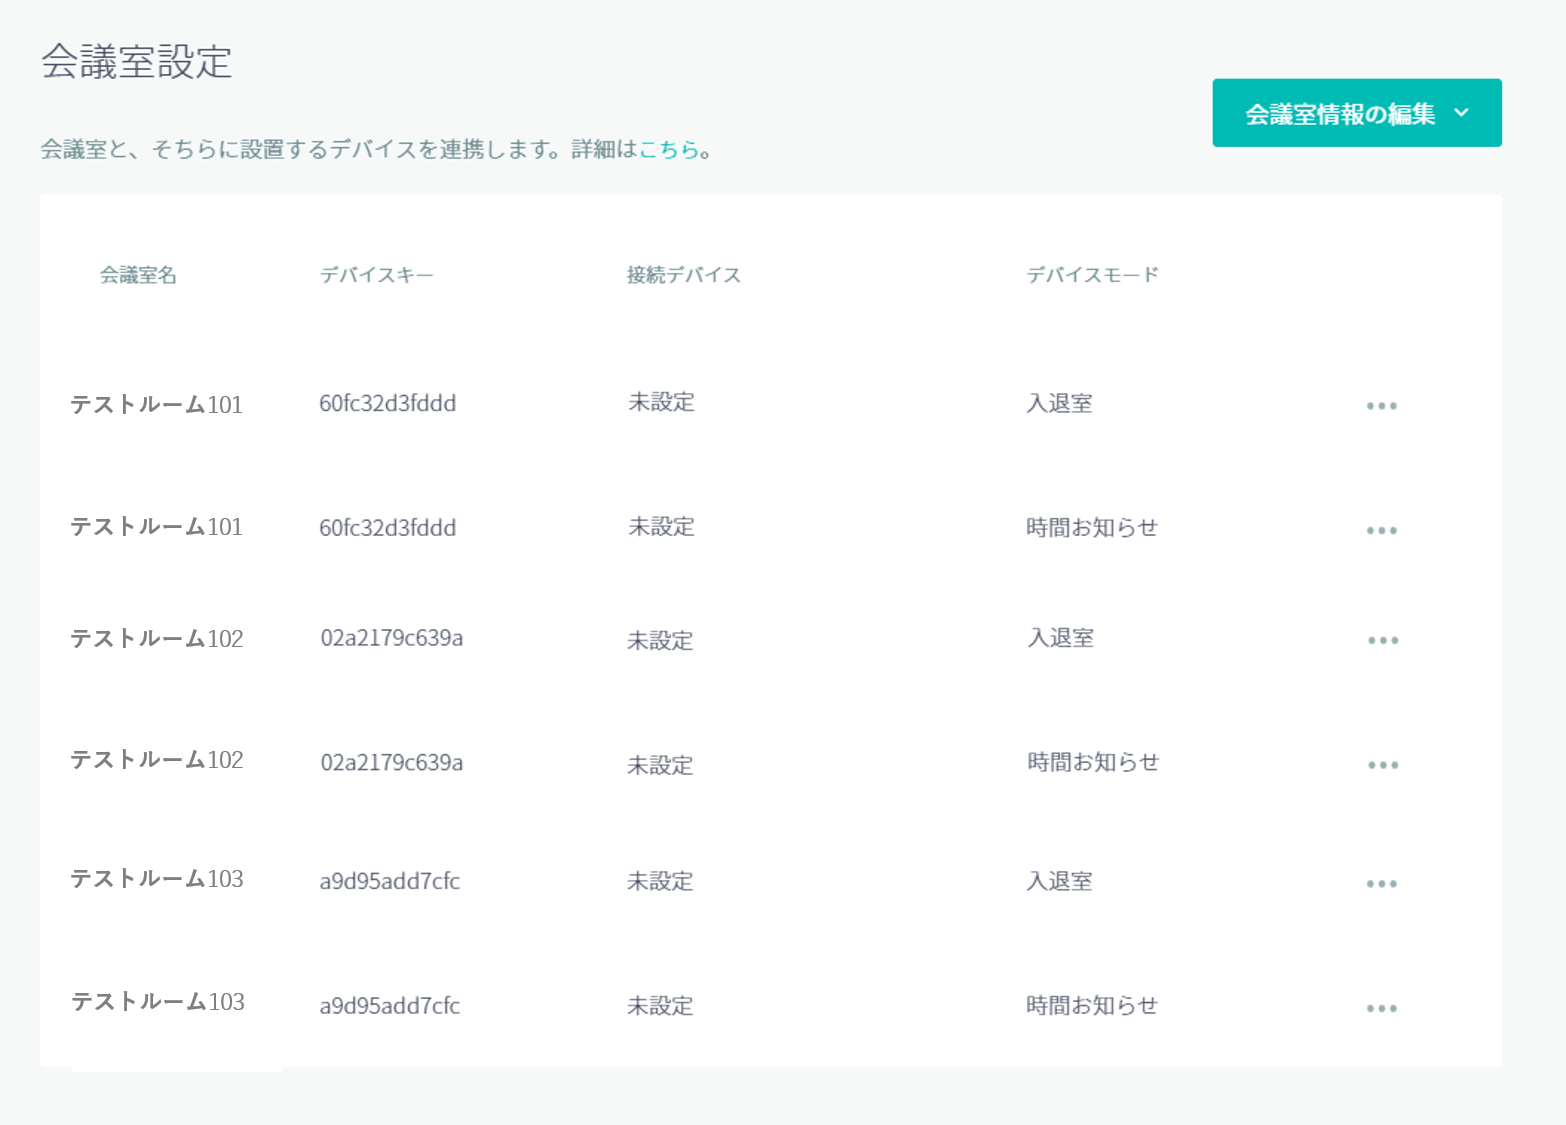Click 入退室 mode for テストルーム102
Viewport: 1566px width, 1125px height.
(x=1060, y=638)
